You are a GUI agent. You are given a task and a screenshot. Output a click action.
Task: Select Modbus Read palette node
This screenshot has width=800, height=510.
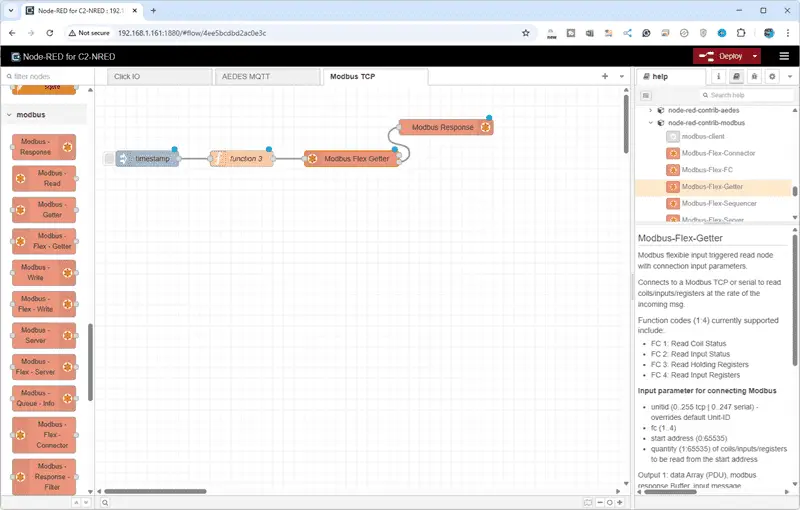coord(44,178)
